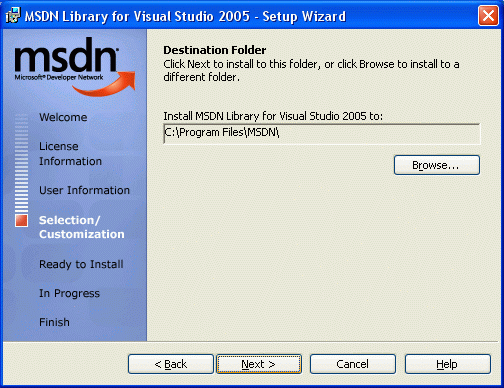Proceed with the Next button

(x=259, y=364)
